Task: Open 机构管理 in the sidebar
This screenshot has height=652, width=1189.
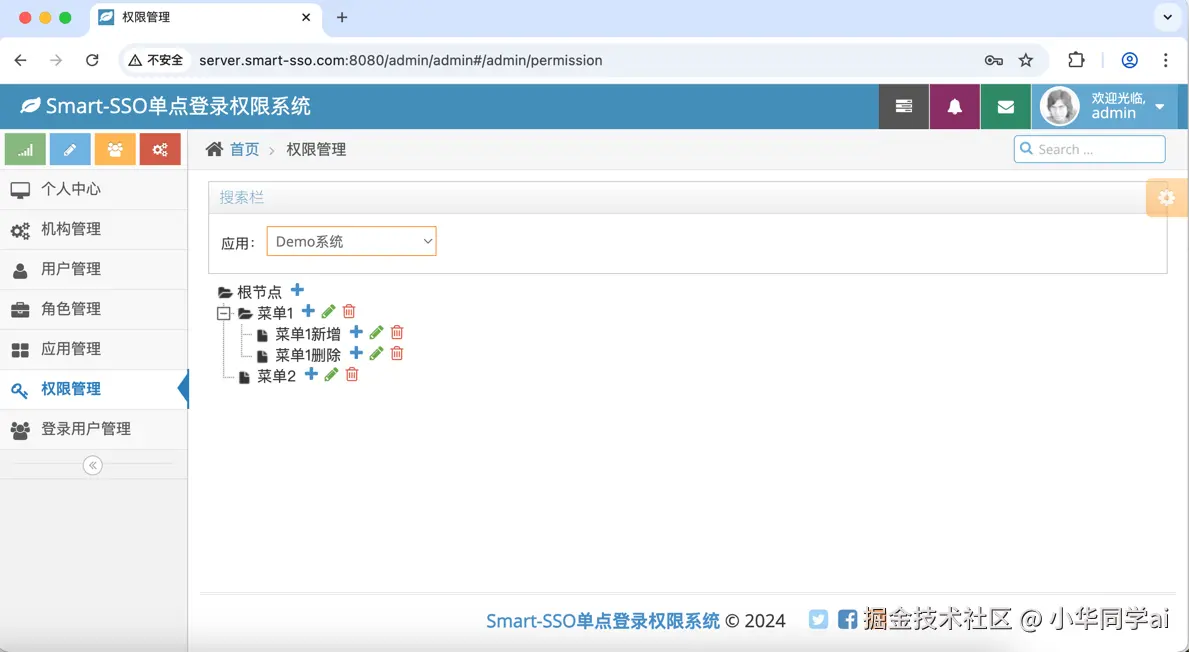Action: 94,230
